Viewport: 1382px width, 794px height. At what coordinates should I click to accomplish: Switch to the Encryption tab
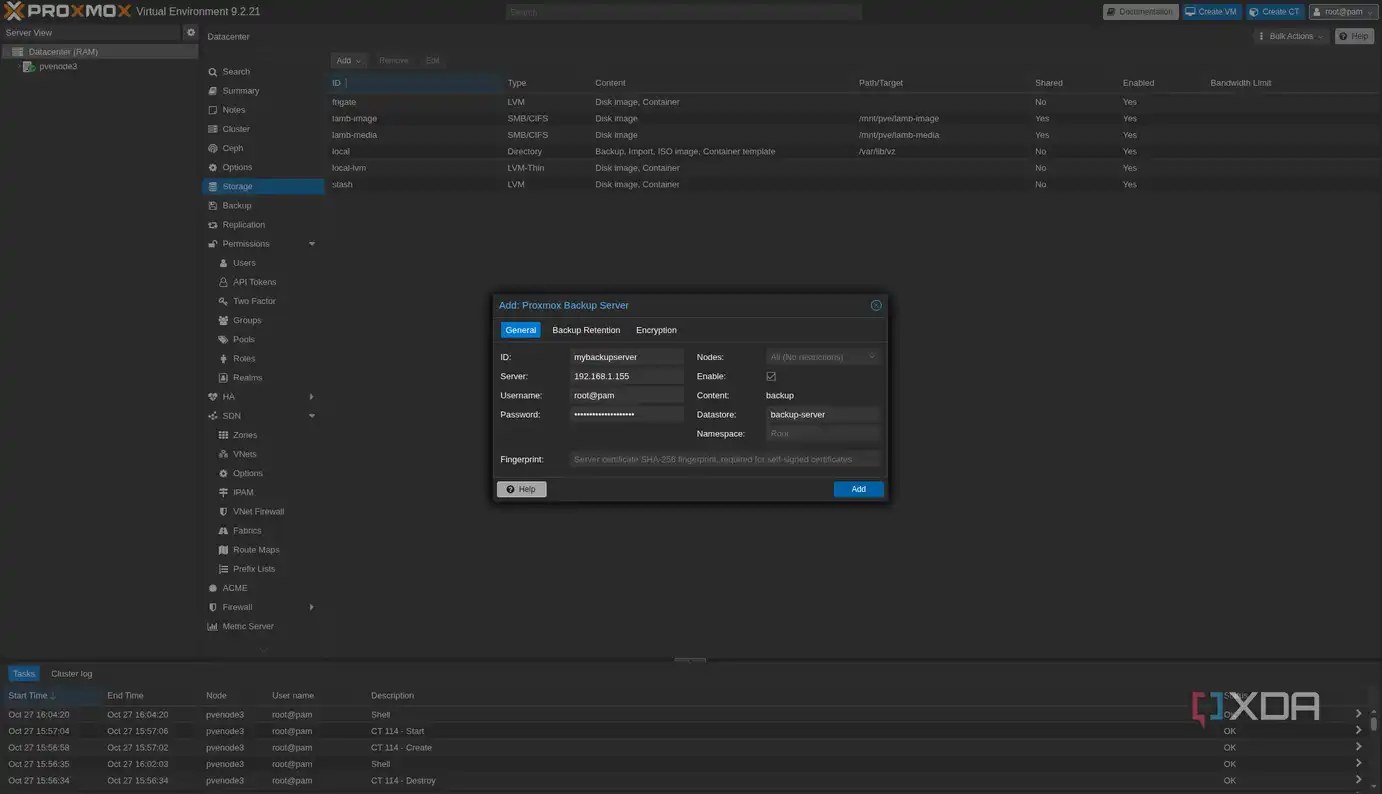(656, 330)
